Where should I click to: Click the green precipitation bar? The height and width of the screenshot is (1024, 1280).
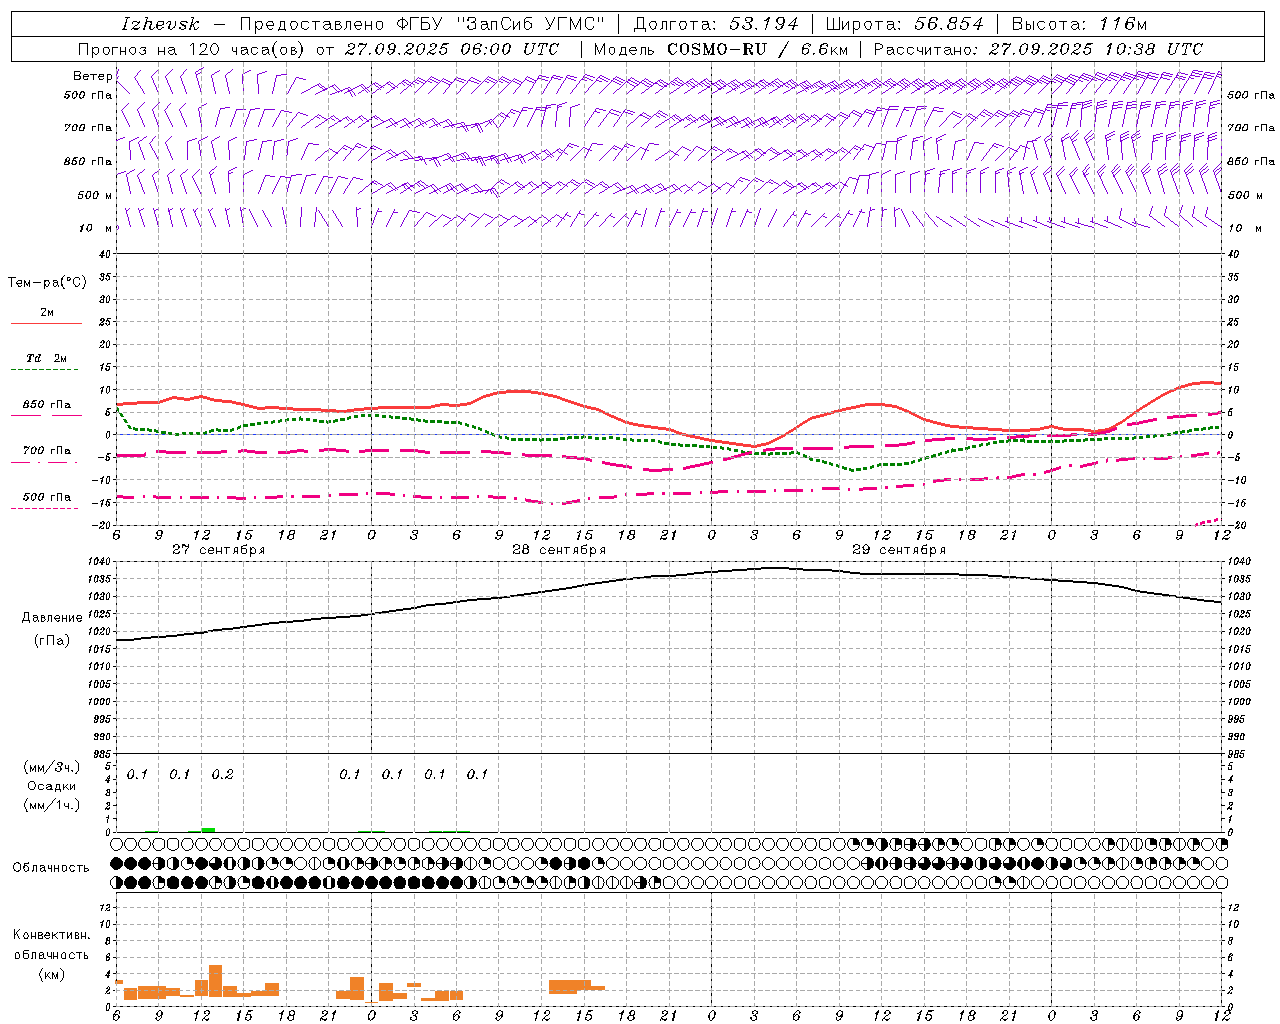point(208,830)
